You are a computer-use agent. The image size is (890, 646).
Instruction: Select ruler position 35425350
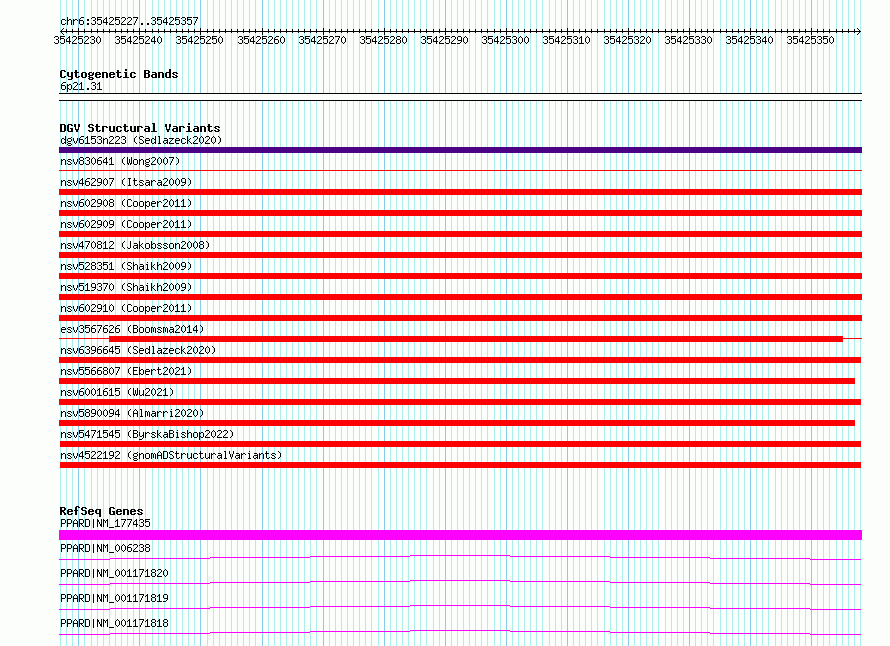(810, 40)
